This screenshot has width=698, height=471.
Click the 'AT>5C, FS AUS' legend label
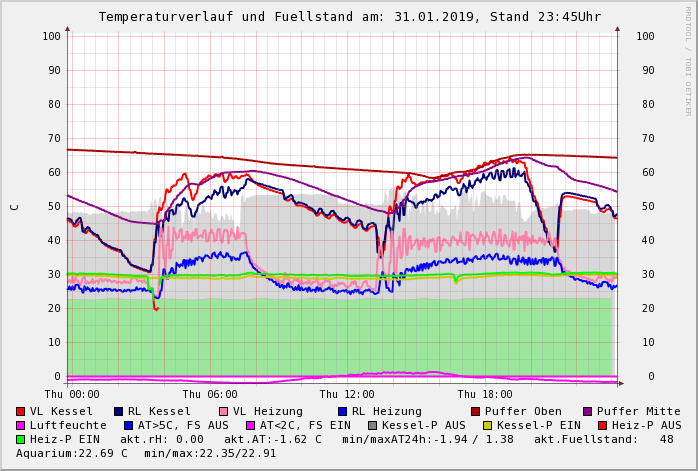(183, 425)
